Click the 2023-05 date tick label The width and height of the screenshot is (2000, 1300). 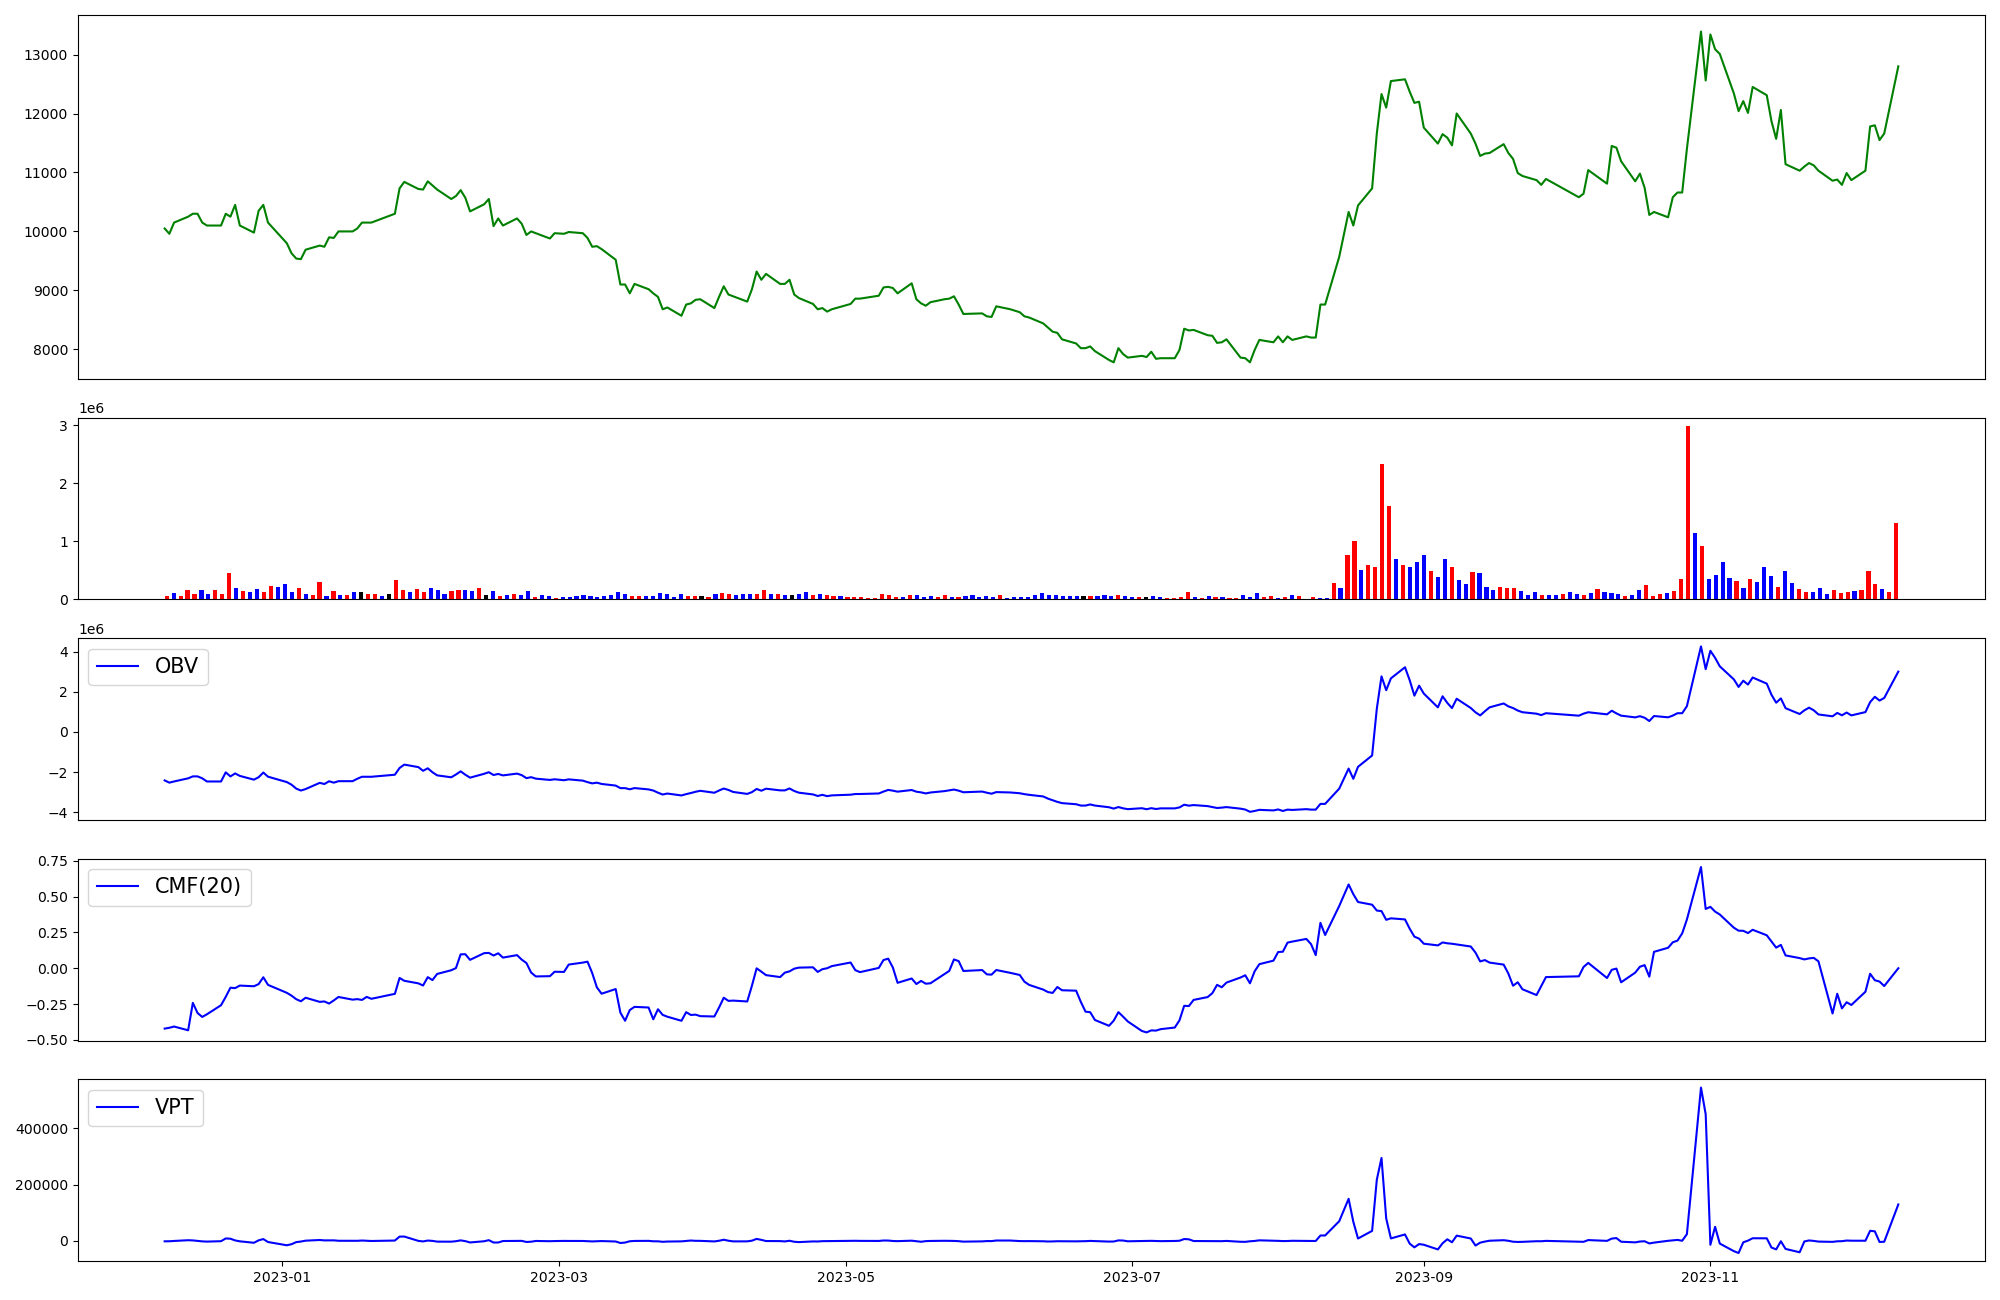pyautogui.click(x=846, y=1277)
